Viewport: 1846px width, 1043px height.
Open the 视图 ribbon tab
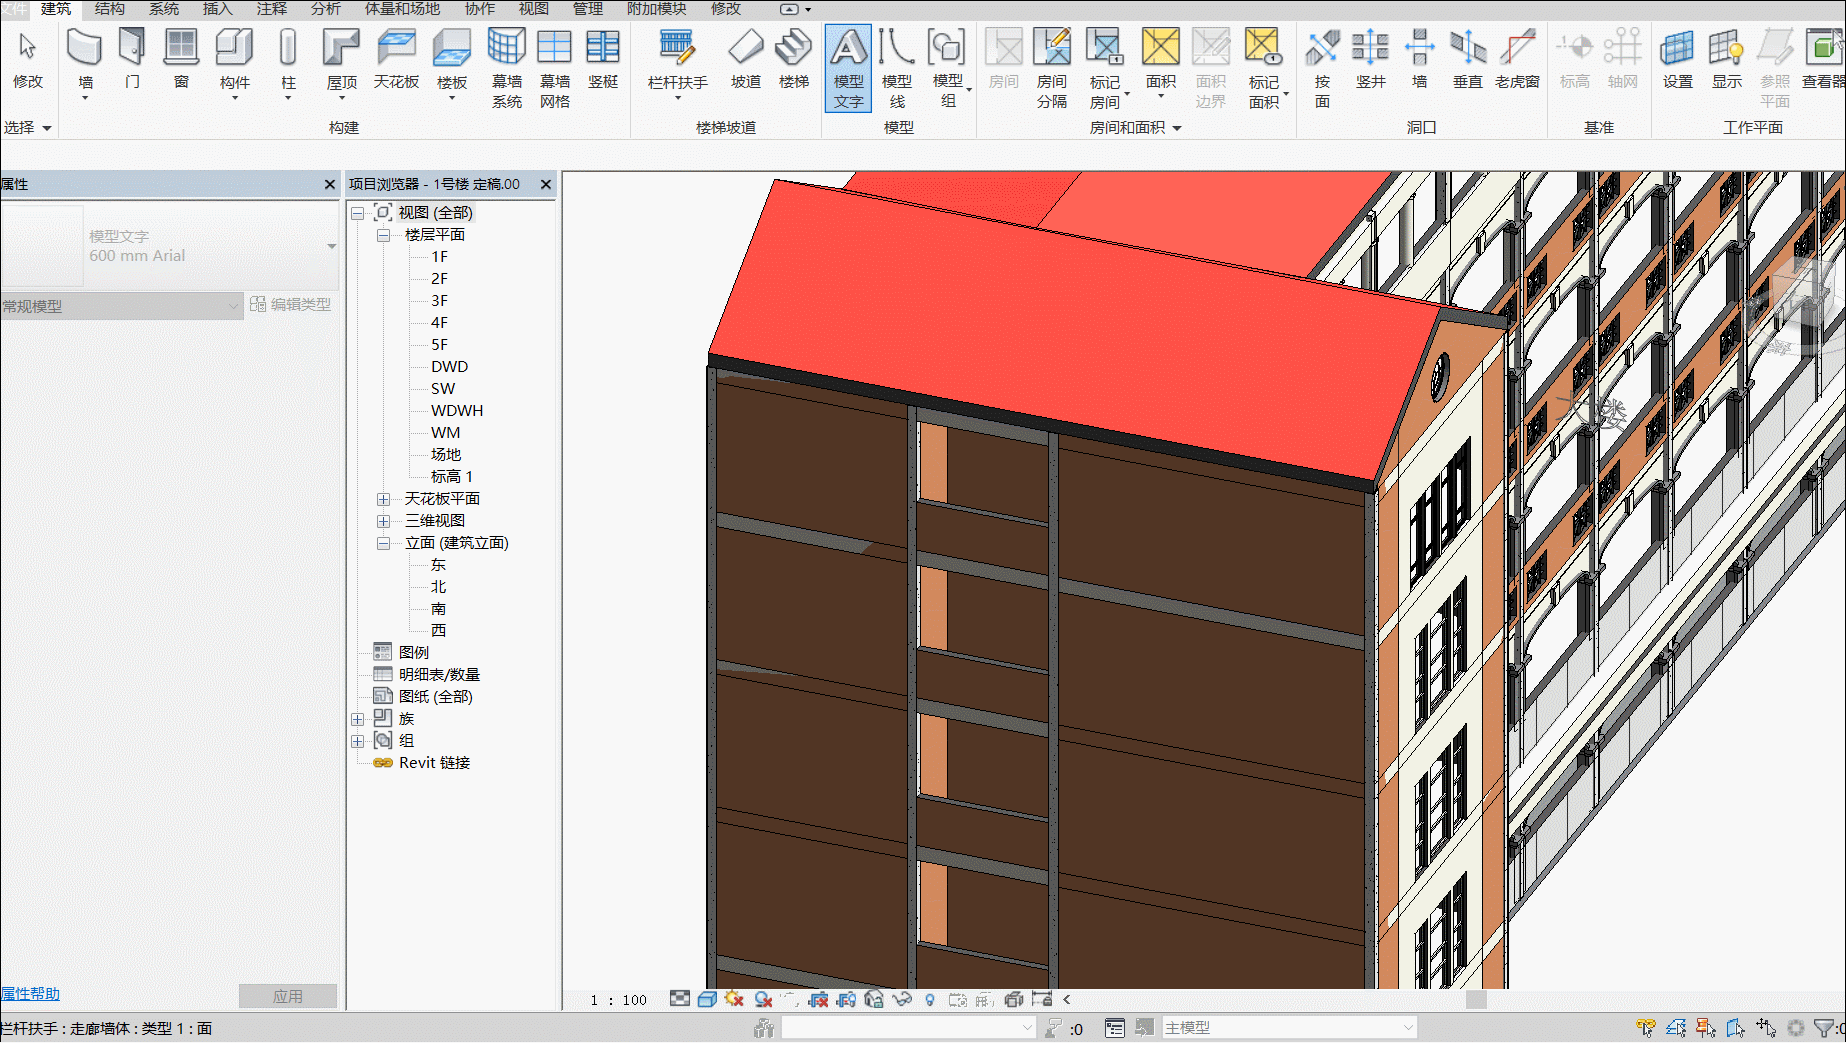(x=533, y=9)
